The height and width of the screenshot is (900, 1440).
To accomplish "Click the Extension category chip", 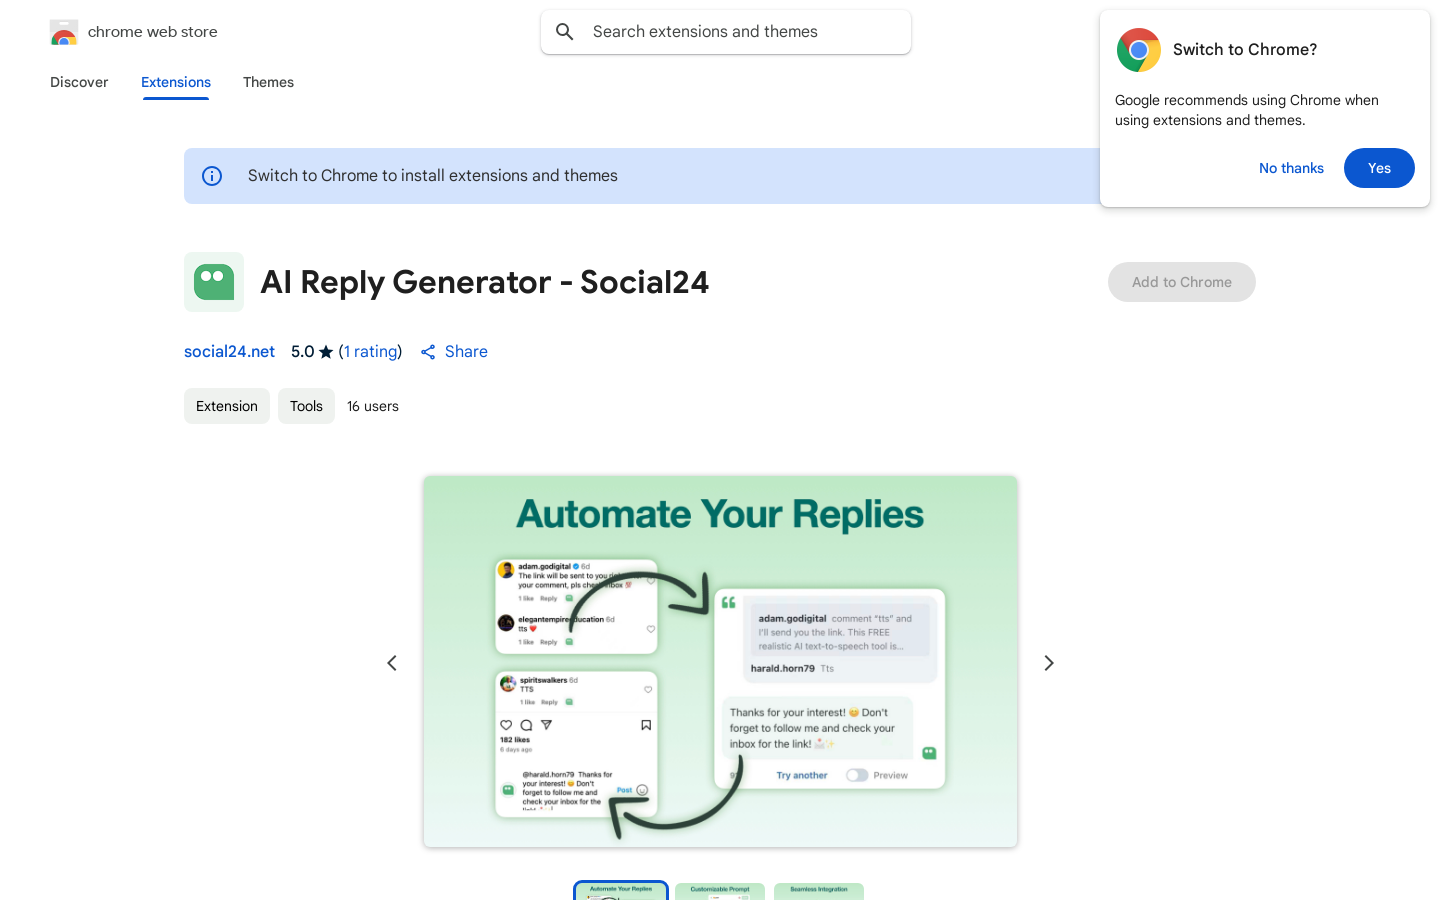I will [x=227, y=406].
